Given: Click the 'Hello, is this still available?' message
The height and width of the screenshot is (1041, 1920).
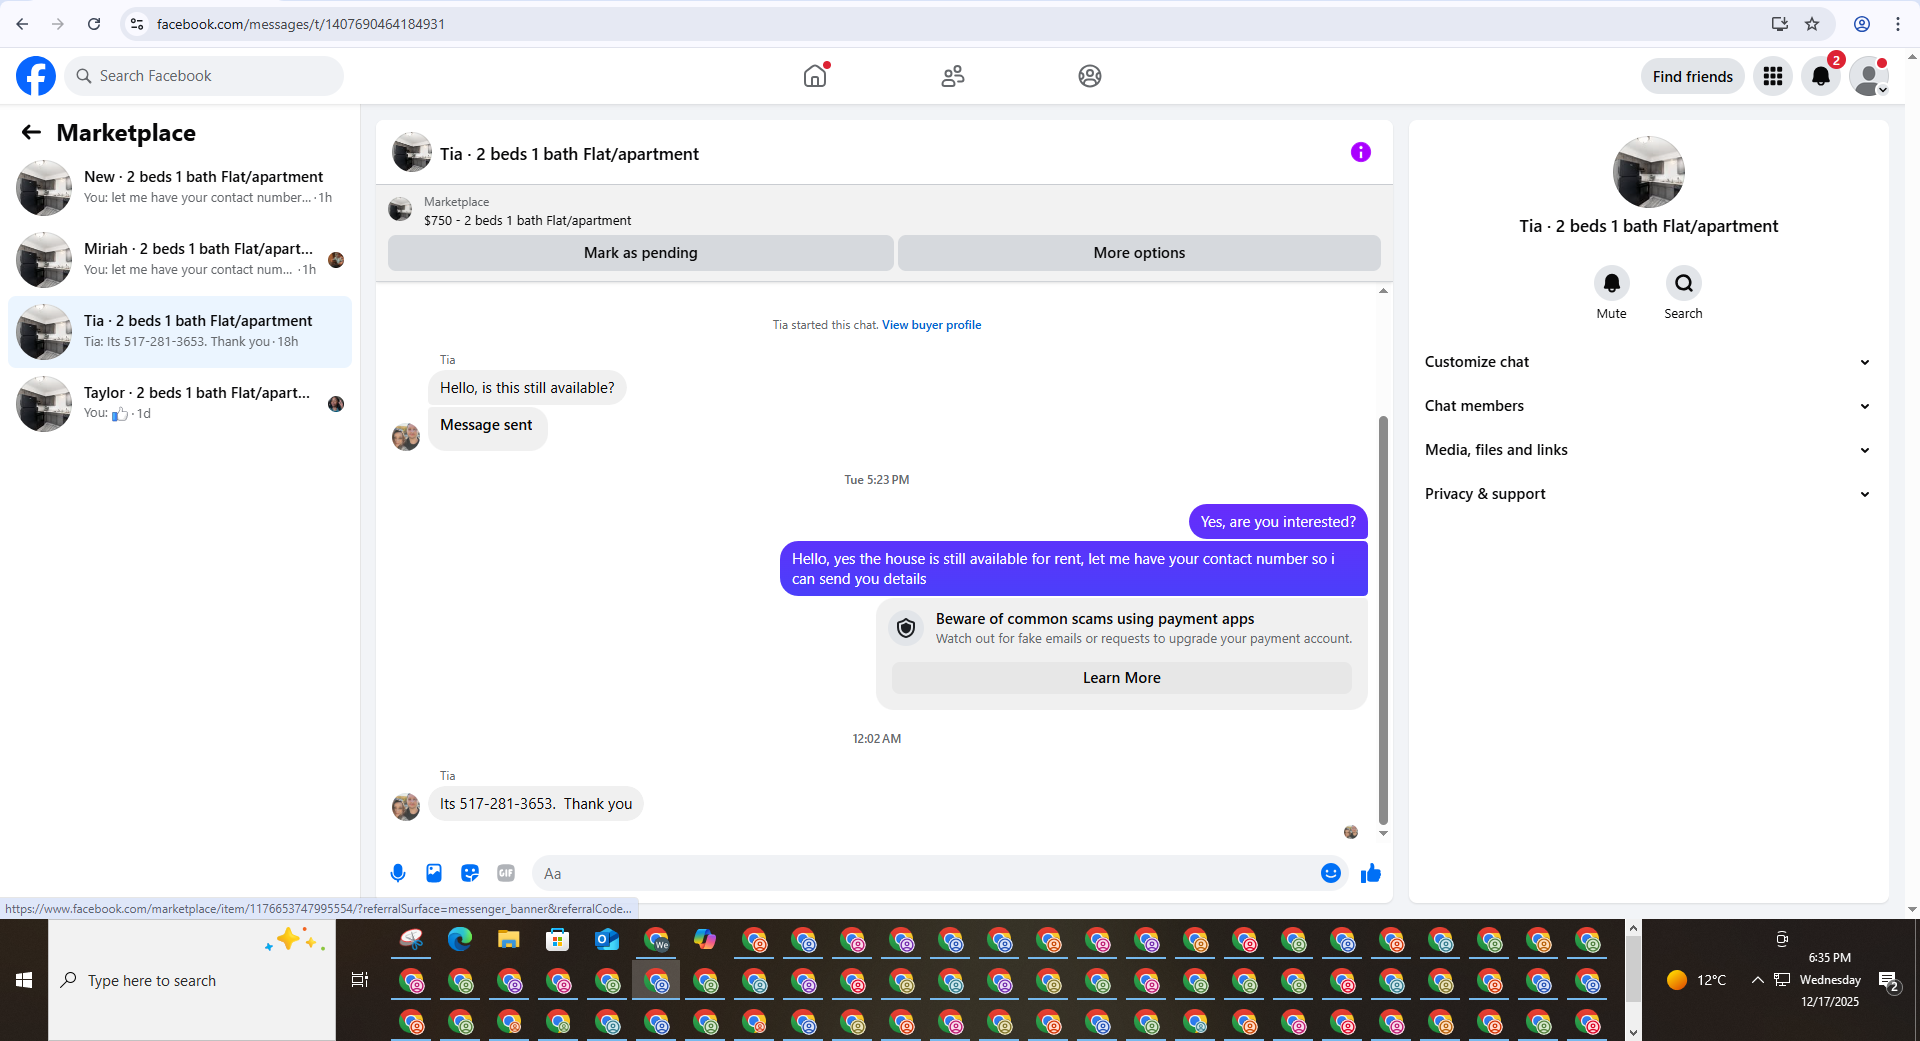Looking at the screenshot, I should 527,388.
